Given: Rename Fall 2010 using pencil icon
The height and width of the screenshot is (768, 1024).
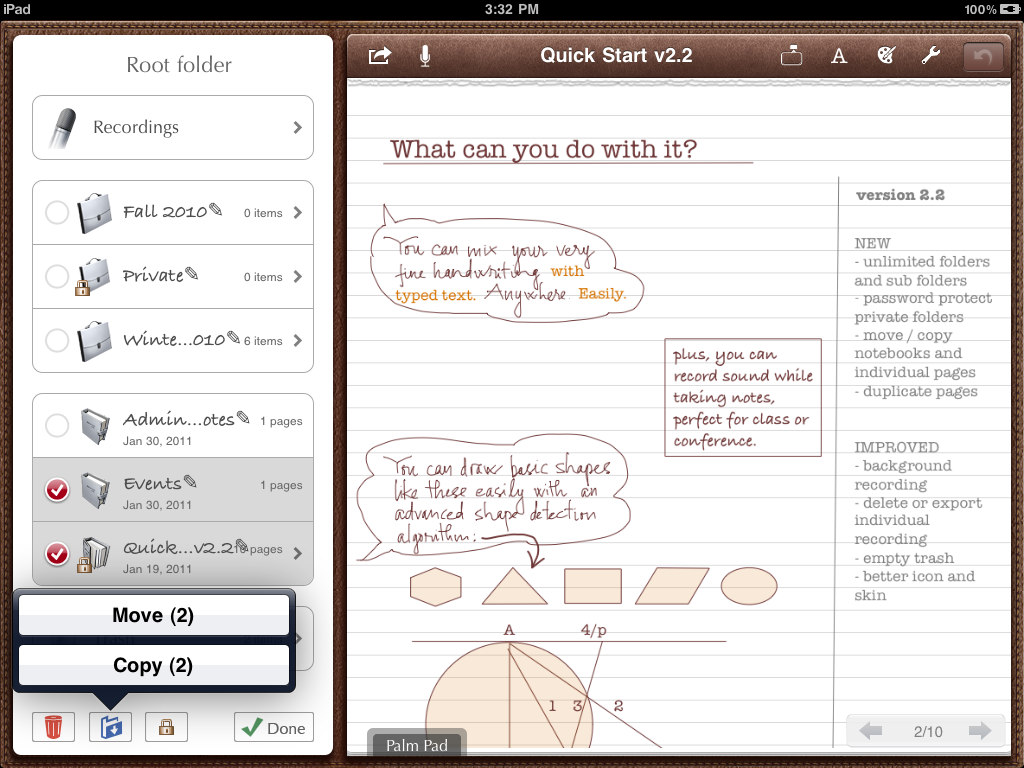Looking at the screenshot, I should pos(216,210).
